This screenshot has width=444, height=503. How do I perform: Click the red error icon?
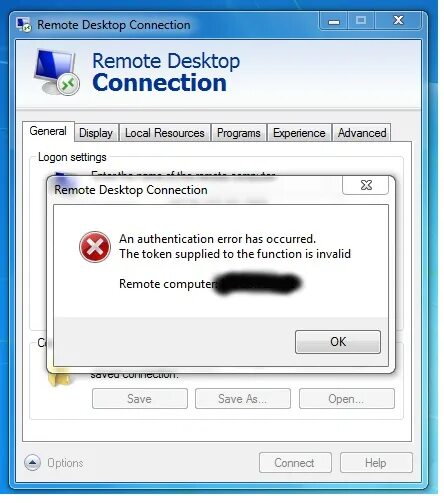coord(95,247)
